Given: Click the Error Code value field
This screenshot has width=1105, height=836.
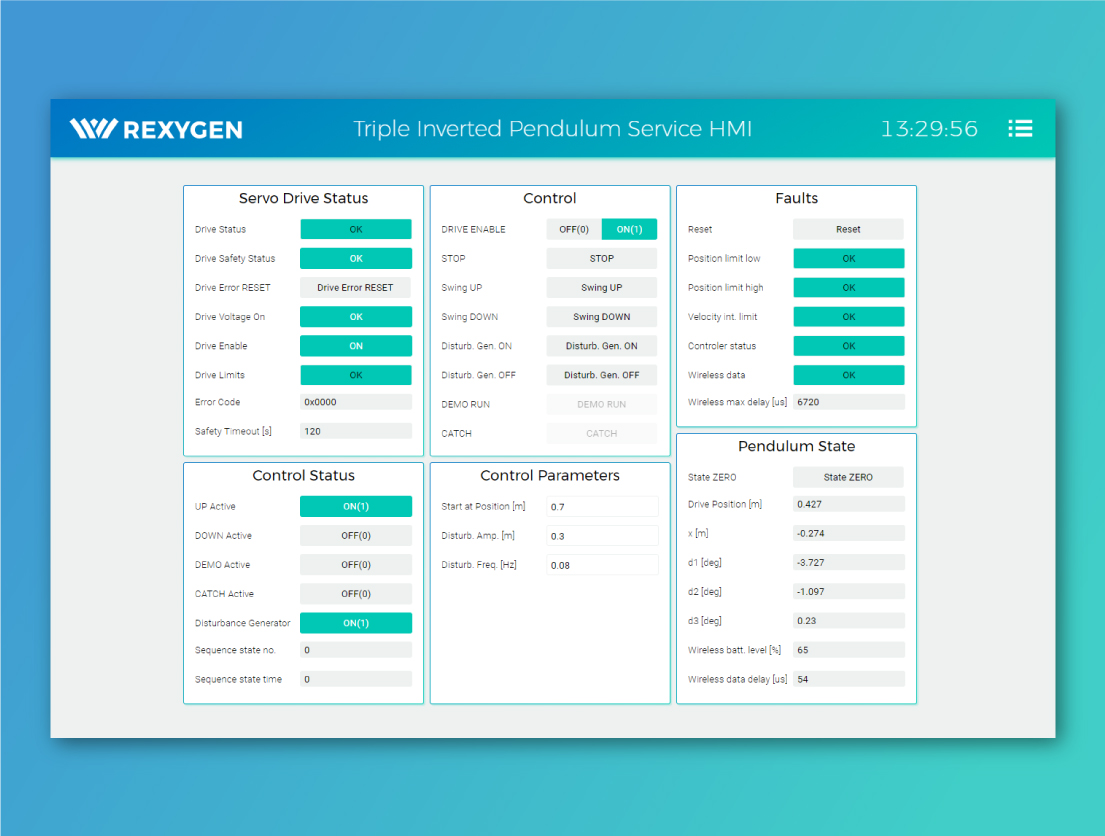Looking at the screenshot, I should tap(355, 402).
